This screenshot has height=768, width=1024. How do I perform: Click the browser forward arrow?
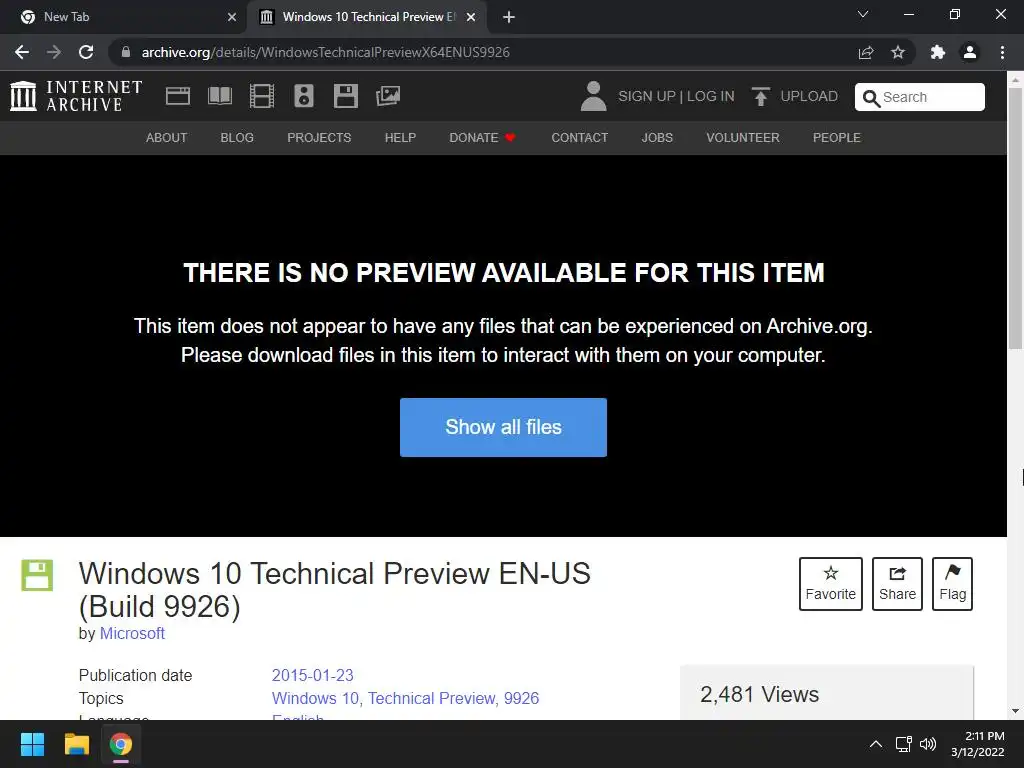[x=54, y=52]
